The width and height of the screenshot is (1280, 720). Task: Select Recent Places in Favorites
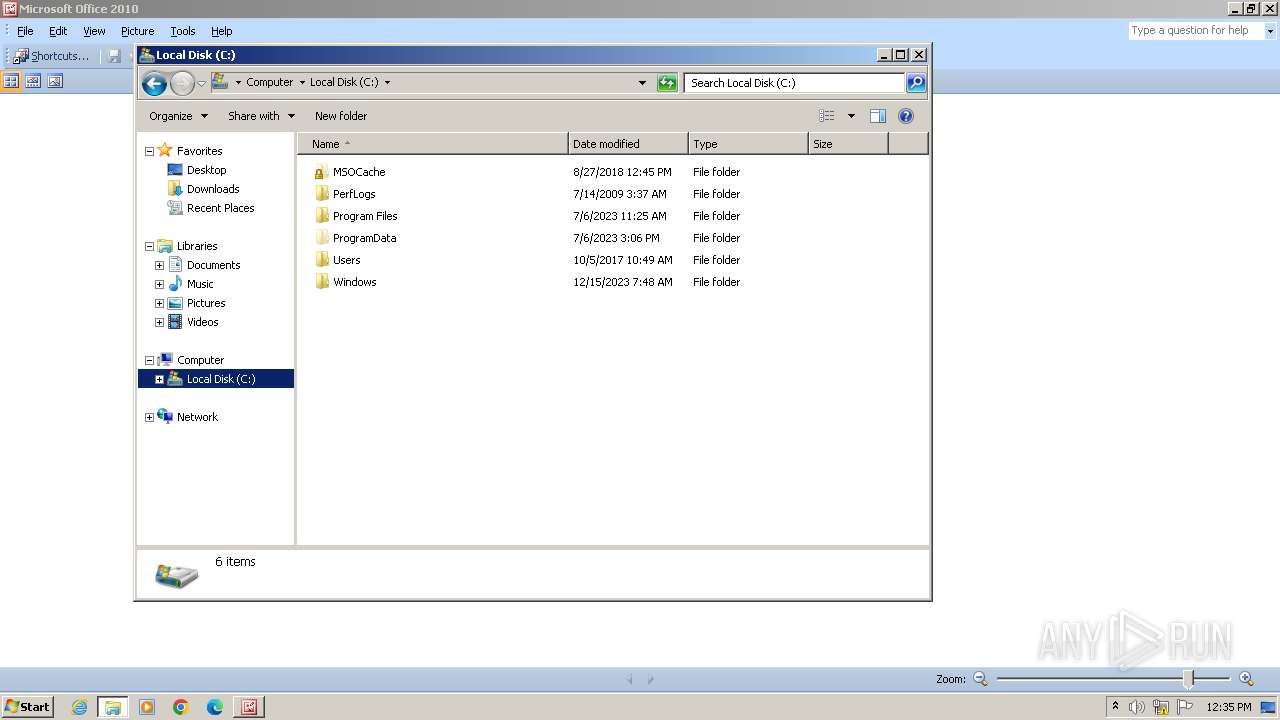click(220, 208)
